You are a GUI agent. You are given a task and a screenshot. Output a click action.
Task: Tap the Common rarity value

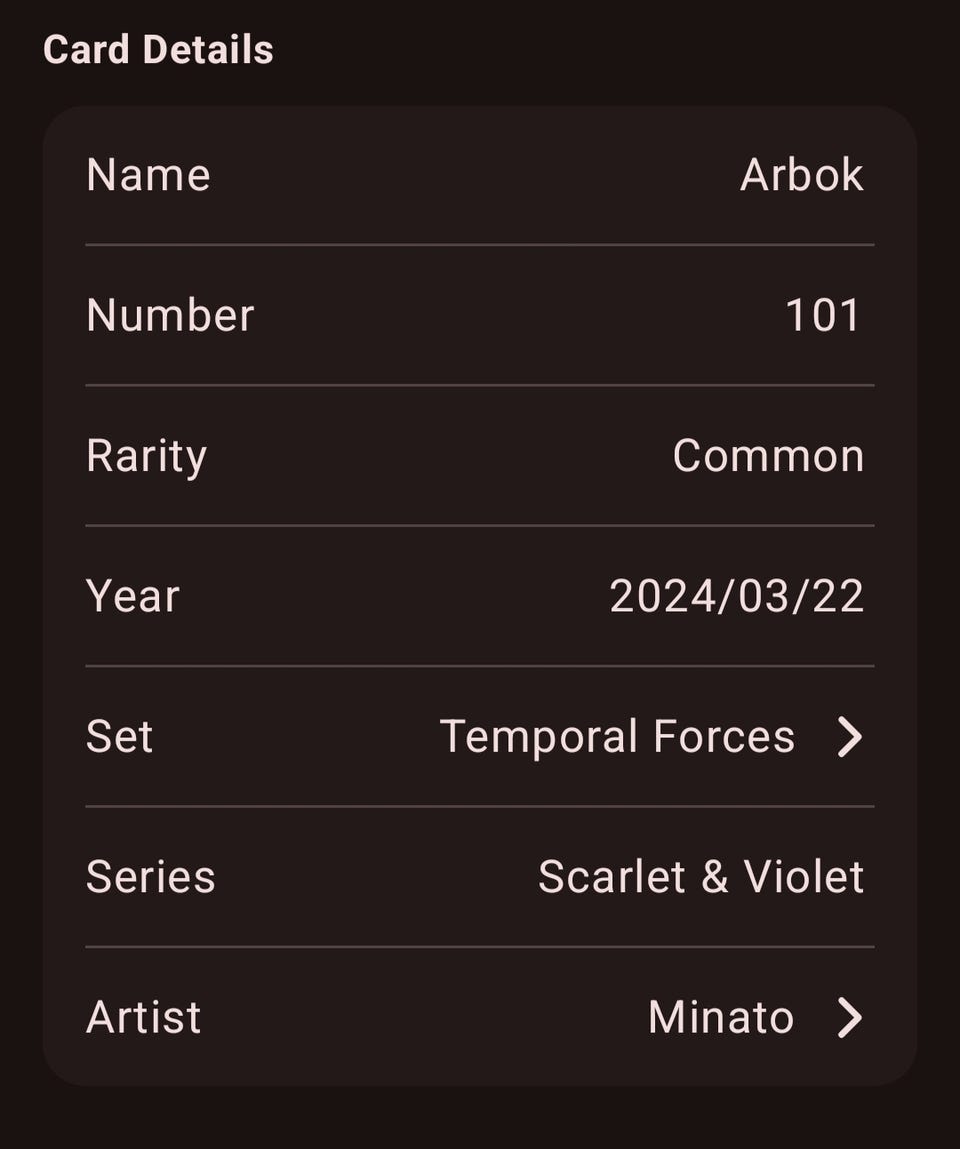[768, 456]
